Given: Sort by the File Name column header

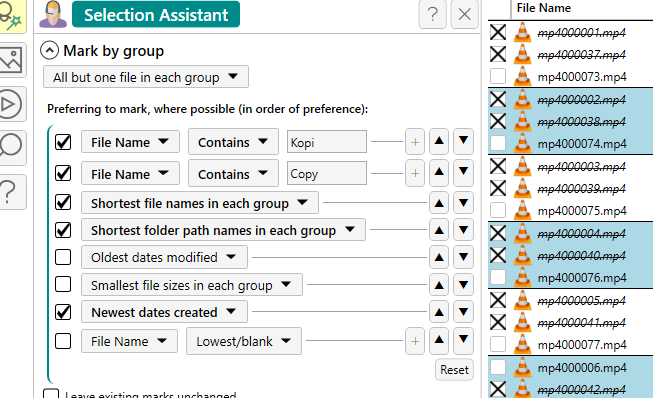Looking at the screenshot, I should (543, 8).
